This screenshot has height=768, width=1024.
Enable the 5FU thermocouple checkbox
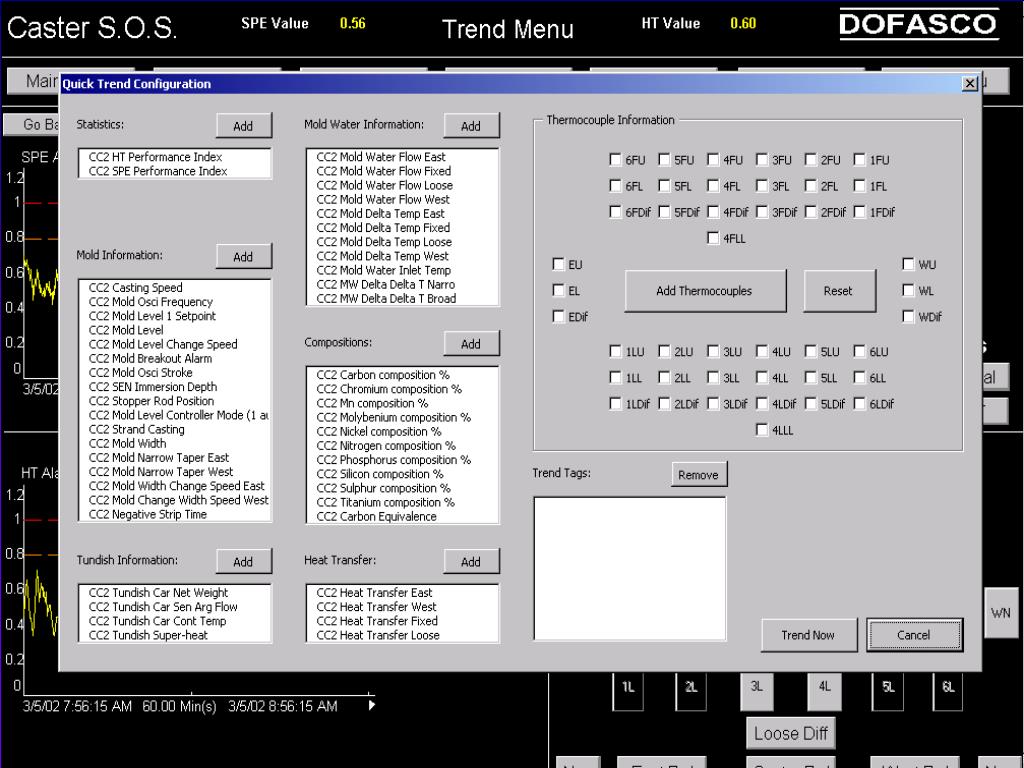click(x=664, y=159)
